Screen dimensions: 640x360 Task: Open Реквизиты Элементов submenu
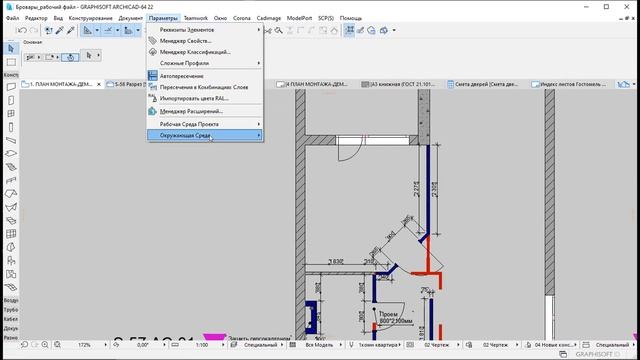(205, 30)
